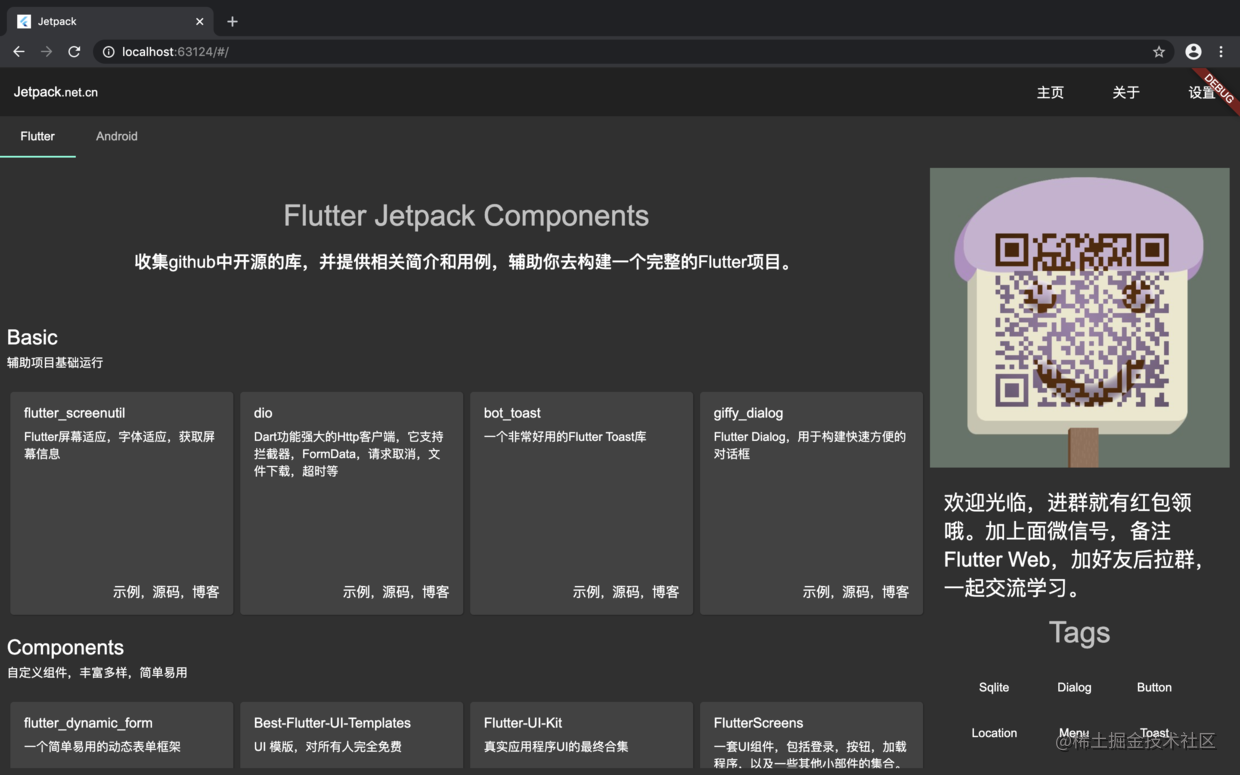Click the 自定义组件，丰富多样，简单易用 subtitle

[97, 673]
